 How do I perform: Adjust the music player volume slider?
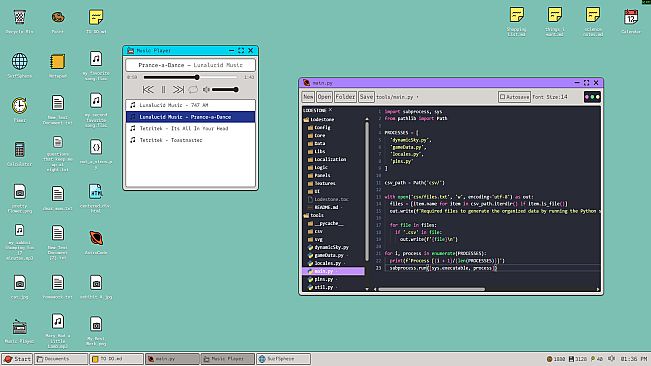point(224,89)
